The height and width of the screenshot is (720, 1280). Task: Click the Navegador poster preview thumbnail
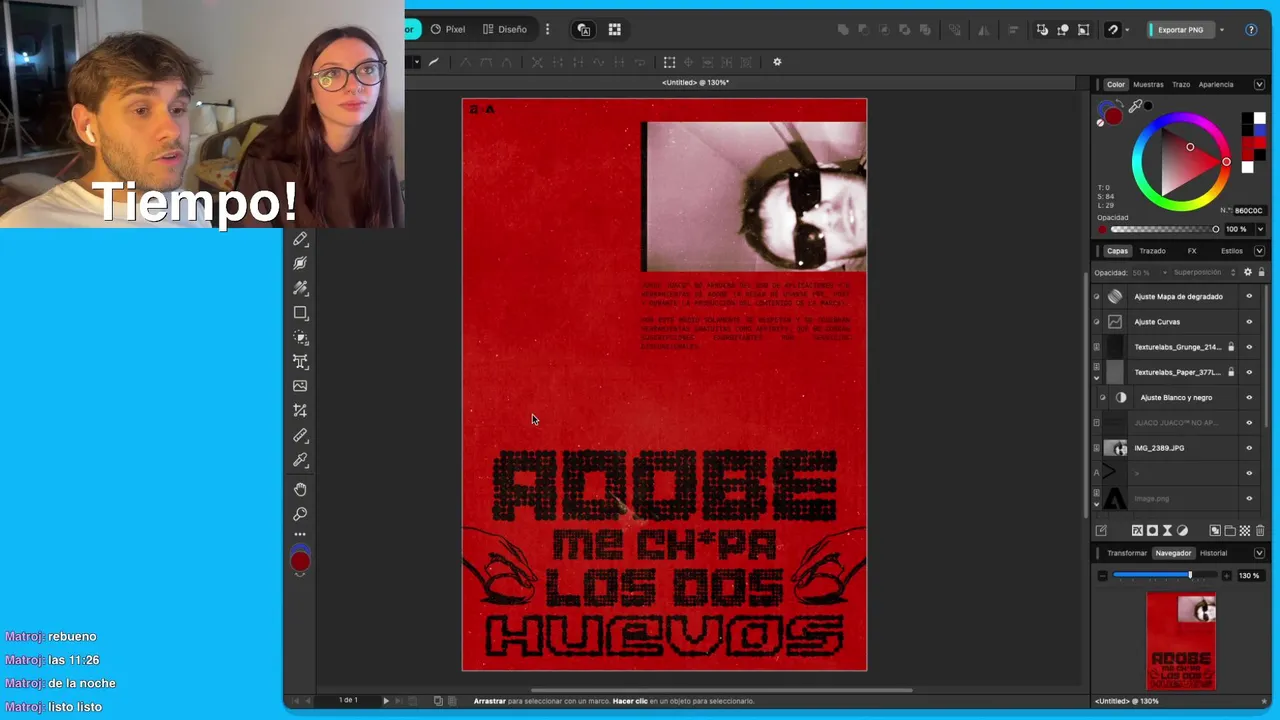[1181, 640]
